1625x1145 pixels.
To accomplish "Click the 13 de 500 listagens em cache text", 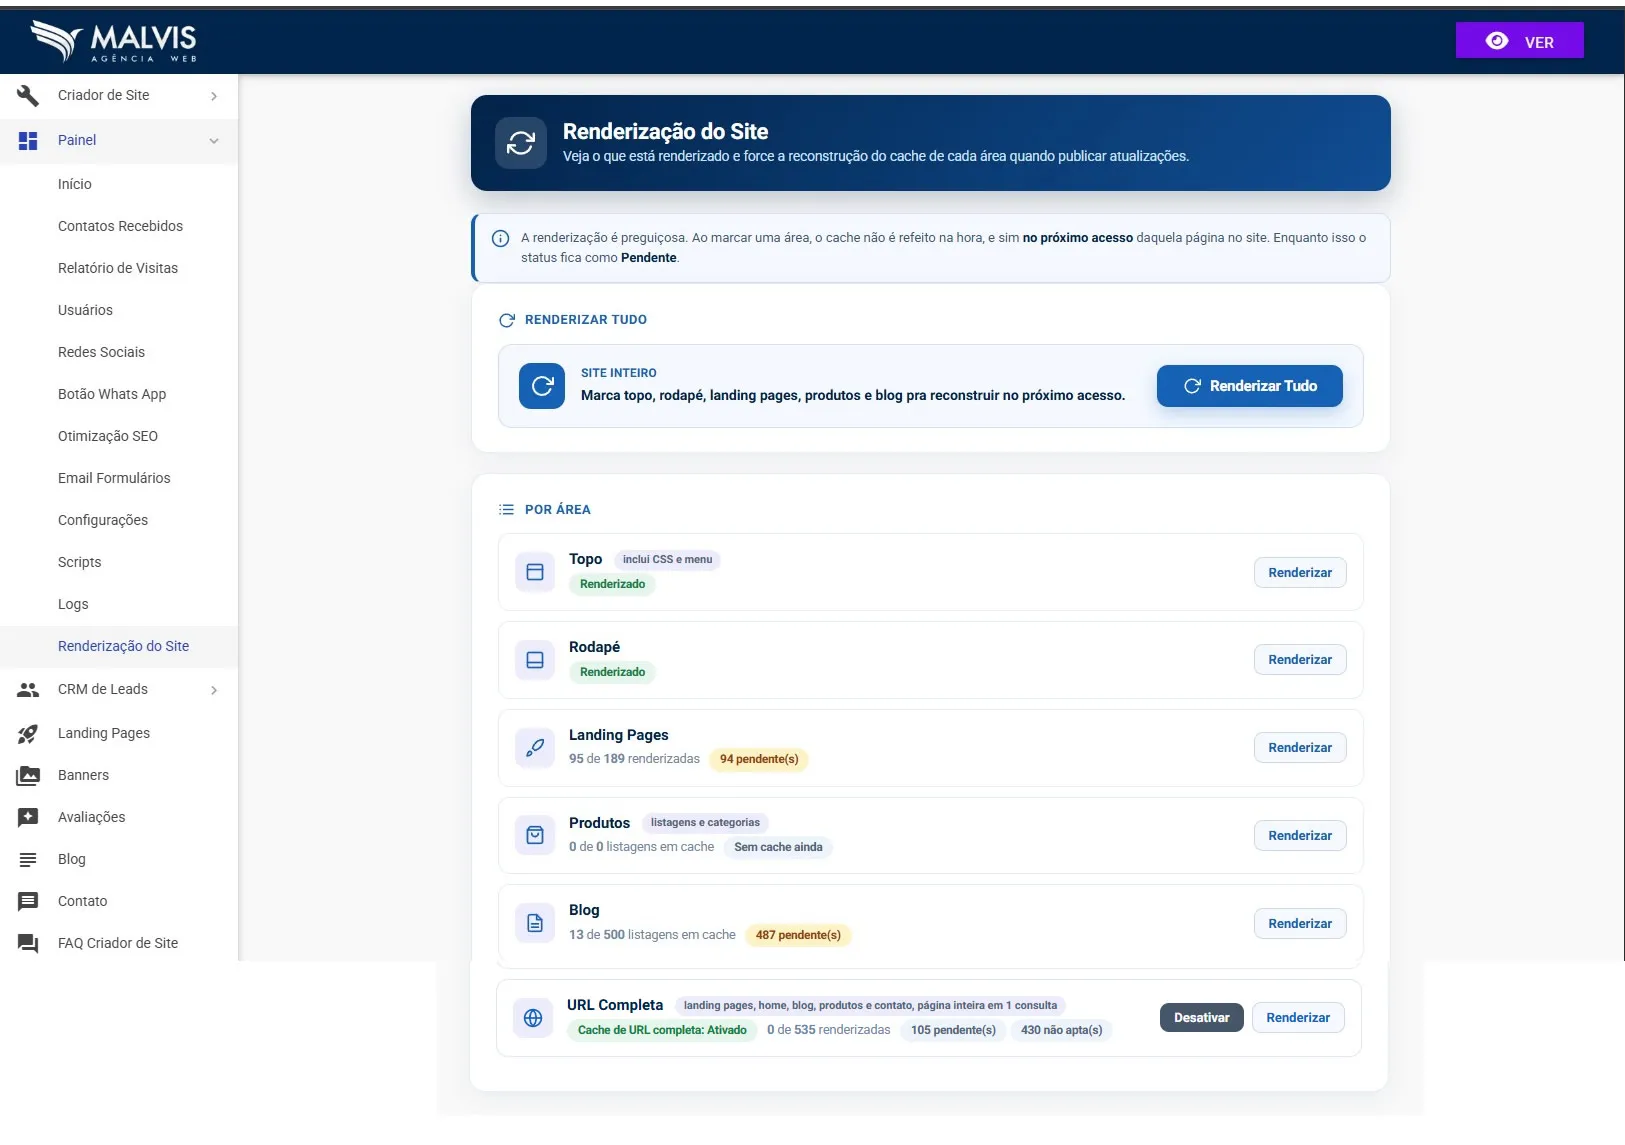I will click(652, 935).
